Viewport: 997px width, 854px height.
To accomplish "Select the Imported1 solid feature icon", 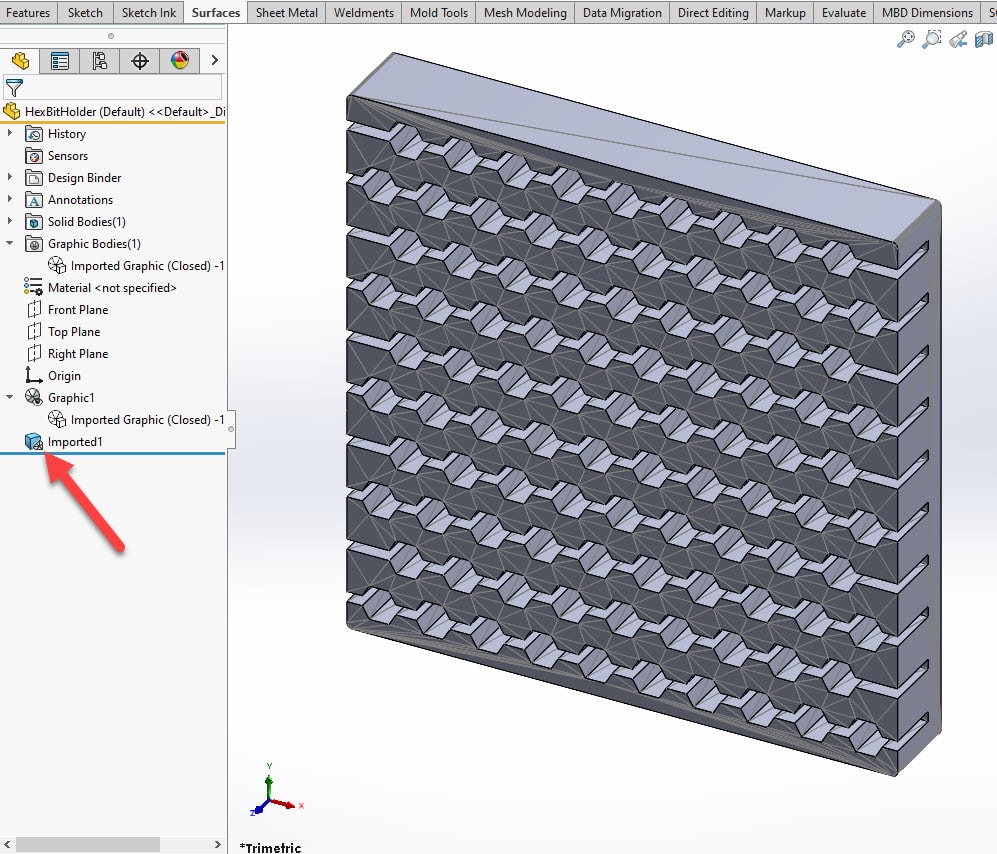I will coord(34,441).
